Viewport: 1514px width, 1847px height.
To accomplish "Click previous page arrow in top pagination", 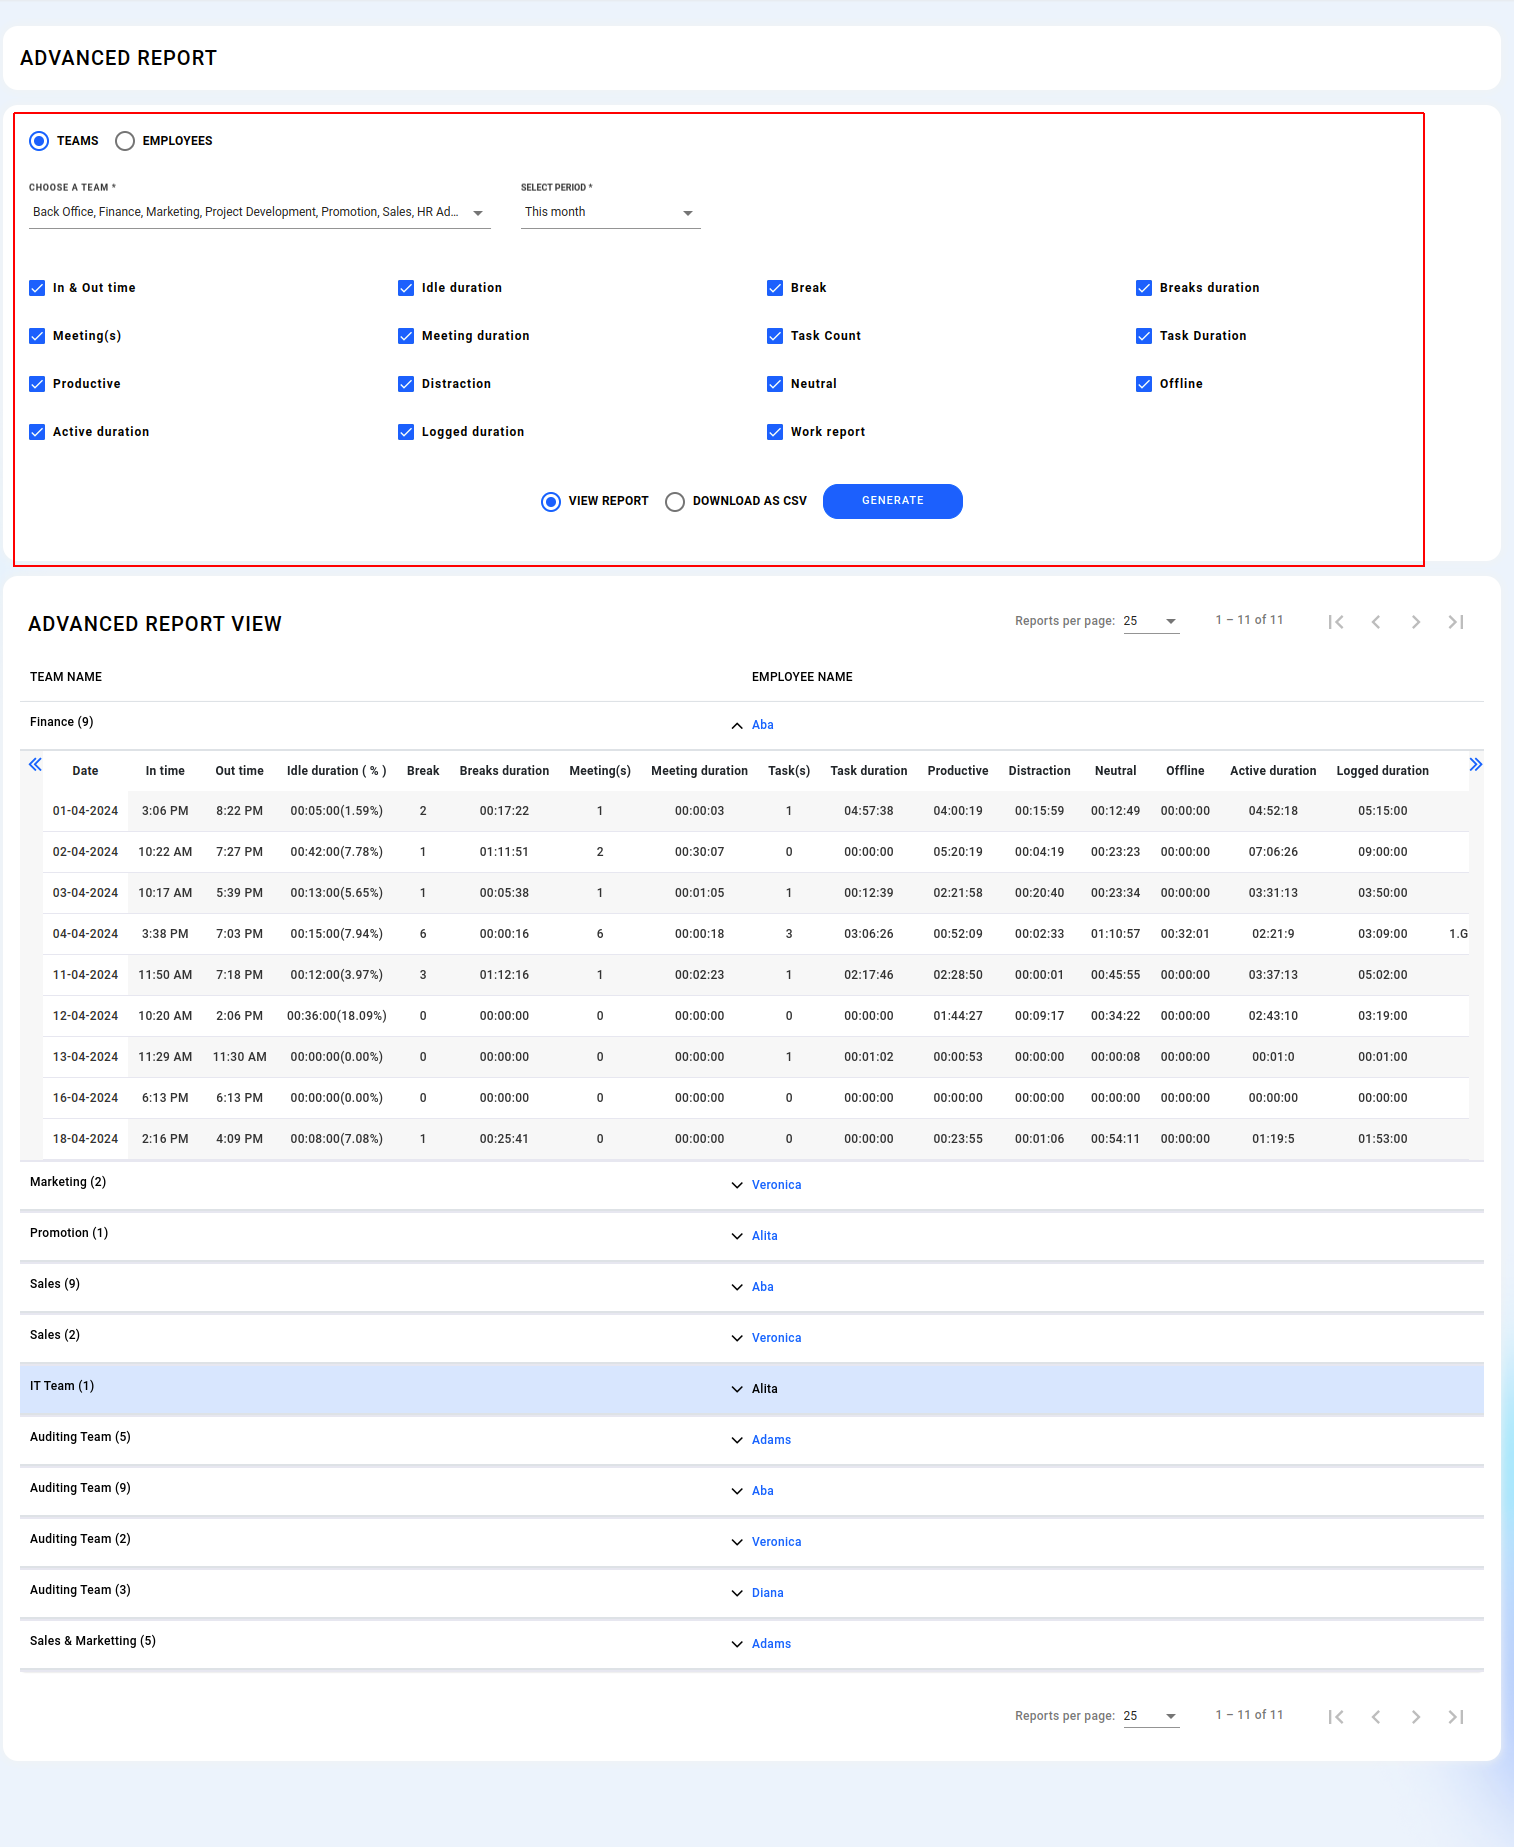I will pyautogui.click(x=1376, y=622).
